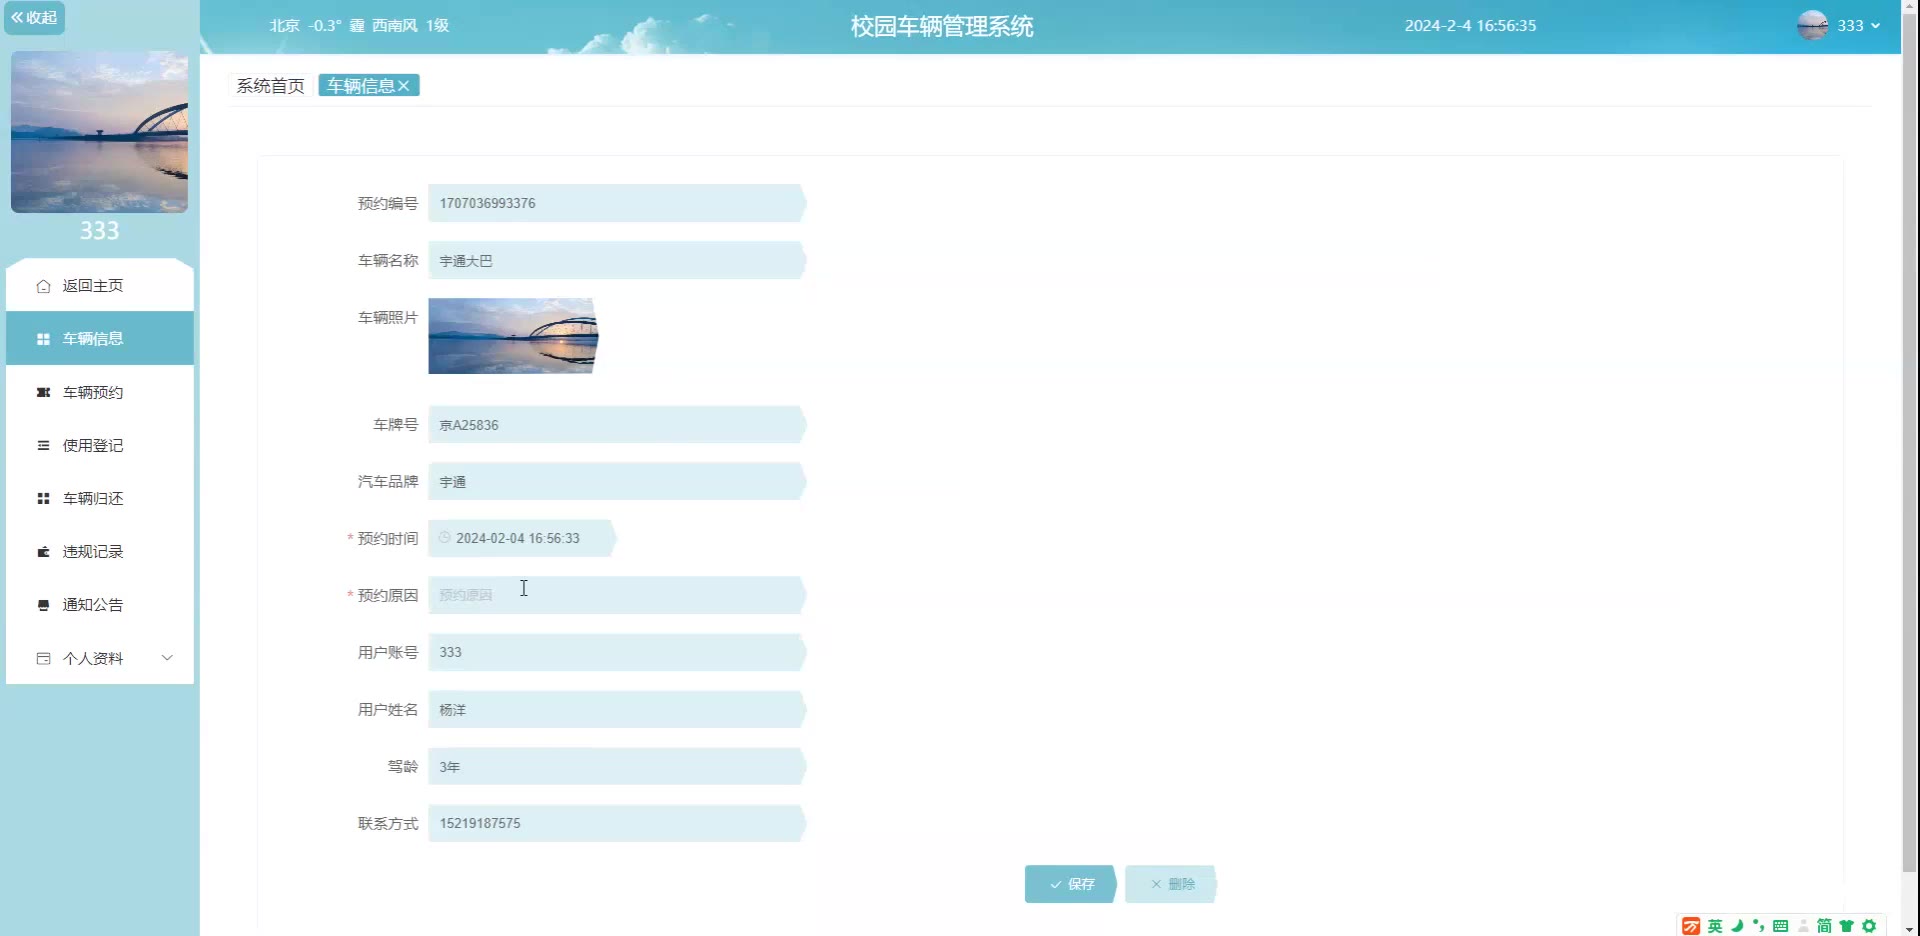The width and height of the screenshot is (1920, 936).
Task: Open 使用登记 in the sidebar
Action: pos(100,445)
